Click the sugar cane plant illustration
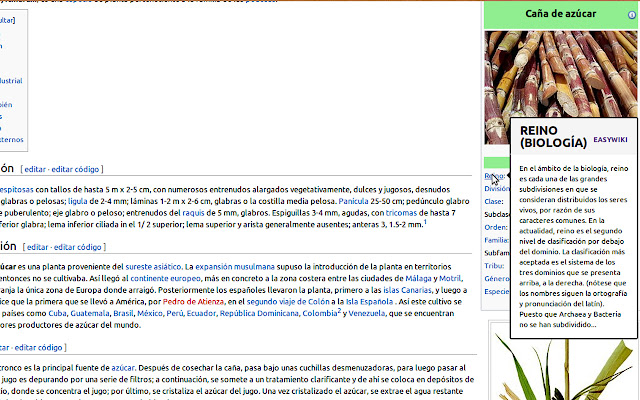The image size is (640, 400). pos(563,367)
